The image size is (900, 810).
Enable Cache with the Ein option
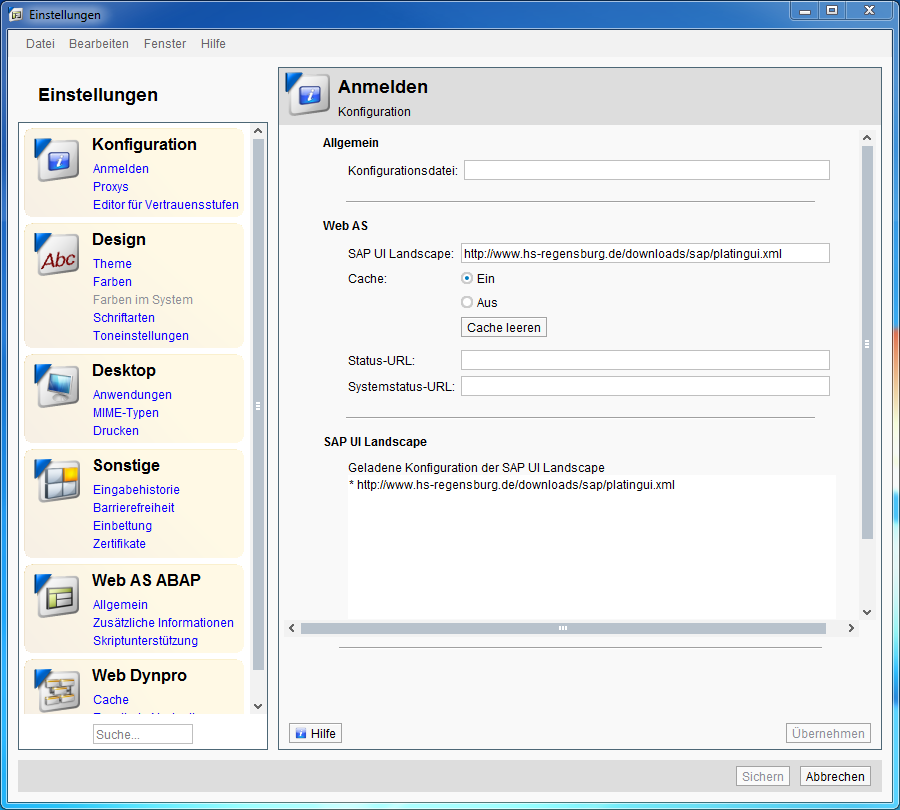[x=467, y=279]
